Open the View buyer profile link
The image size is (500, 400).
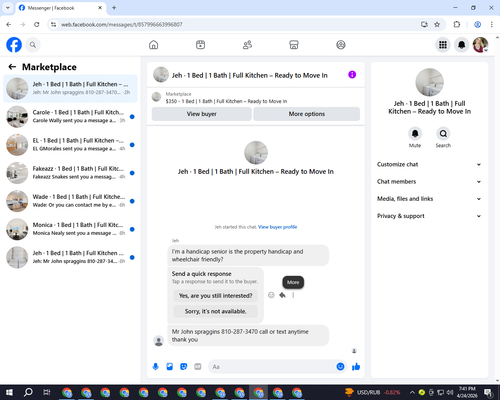click(x=277, y=227)
